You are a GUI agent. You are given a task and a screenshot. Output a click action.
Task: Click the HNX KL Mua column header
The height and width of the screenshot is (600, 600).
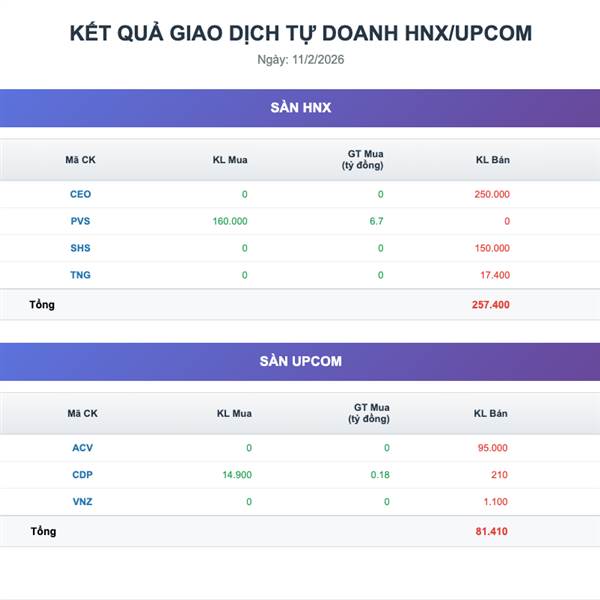pyautogui.click(x=230, y=160)
